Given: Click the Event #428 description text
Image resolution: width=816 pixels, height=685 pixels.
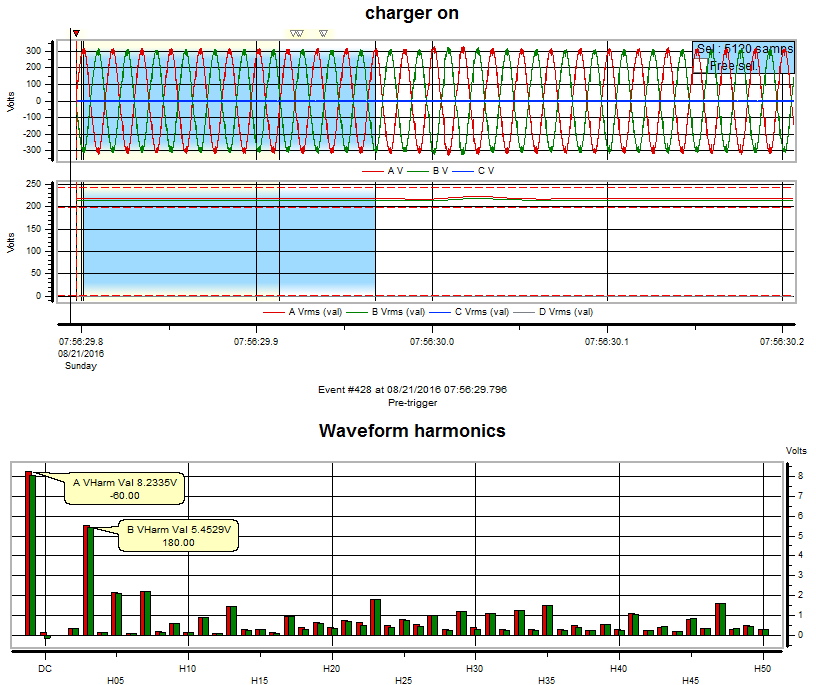Looking at the screenshot, I should (x=412, y=389).
